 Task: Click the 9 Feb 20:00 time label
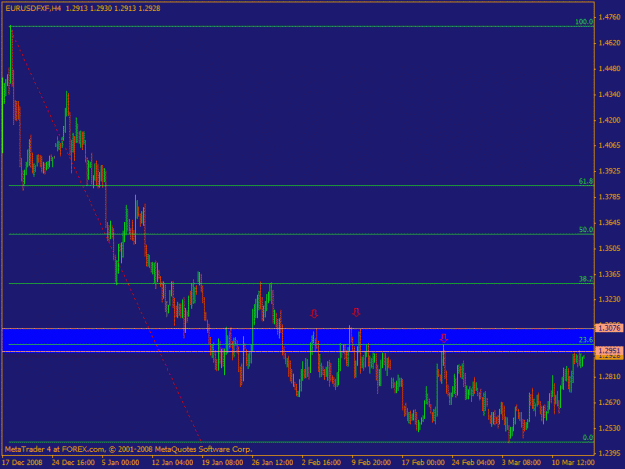(371, 462)
